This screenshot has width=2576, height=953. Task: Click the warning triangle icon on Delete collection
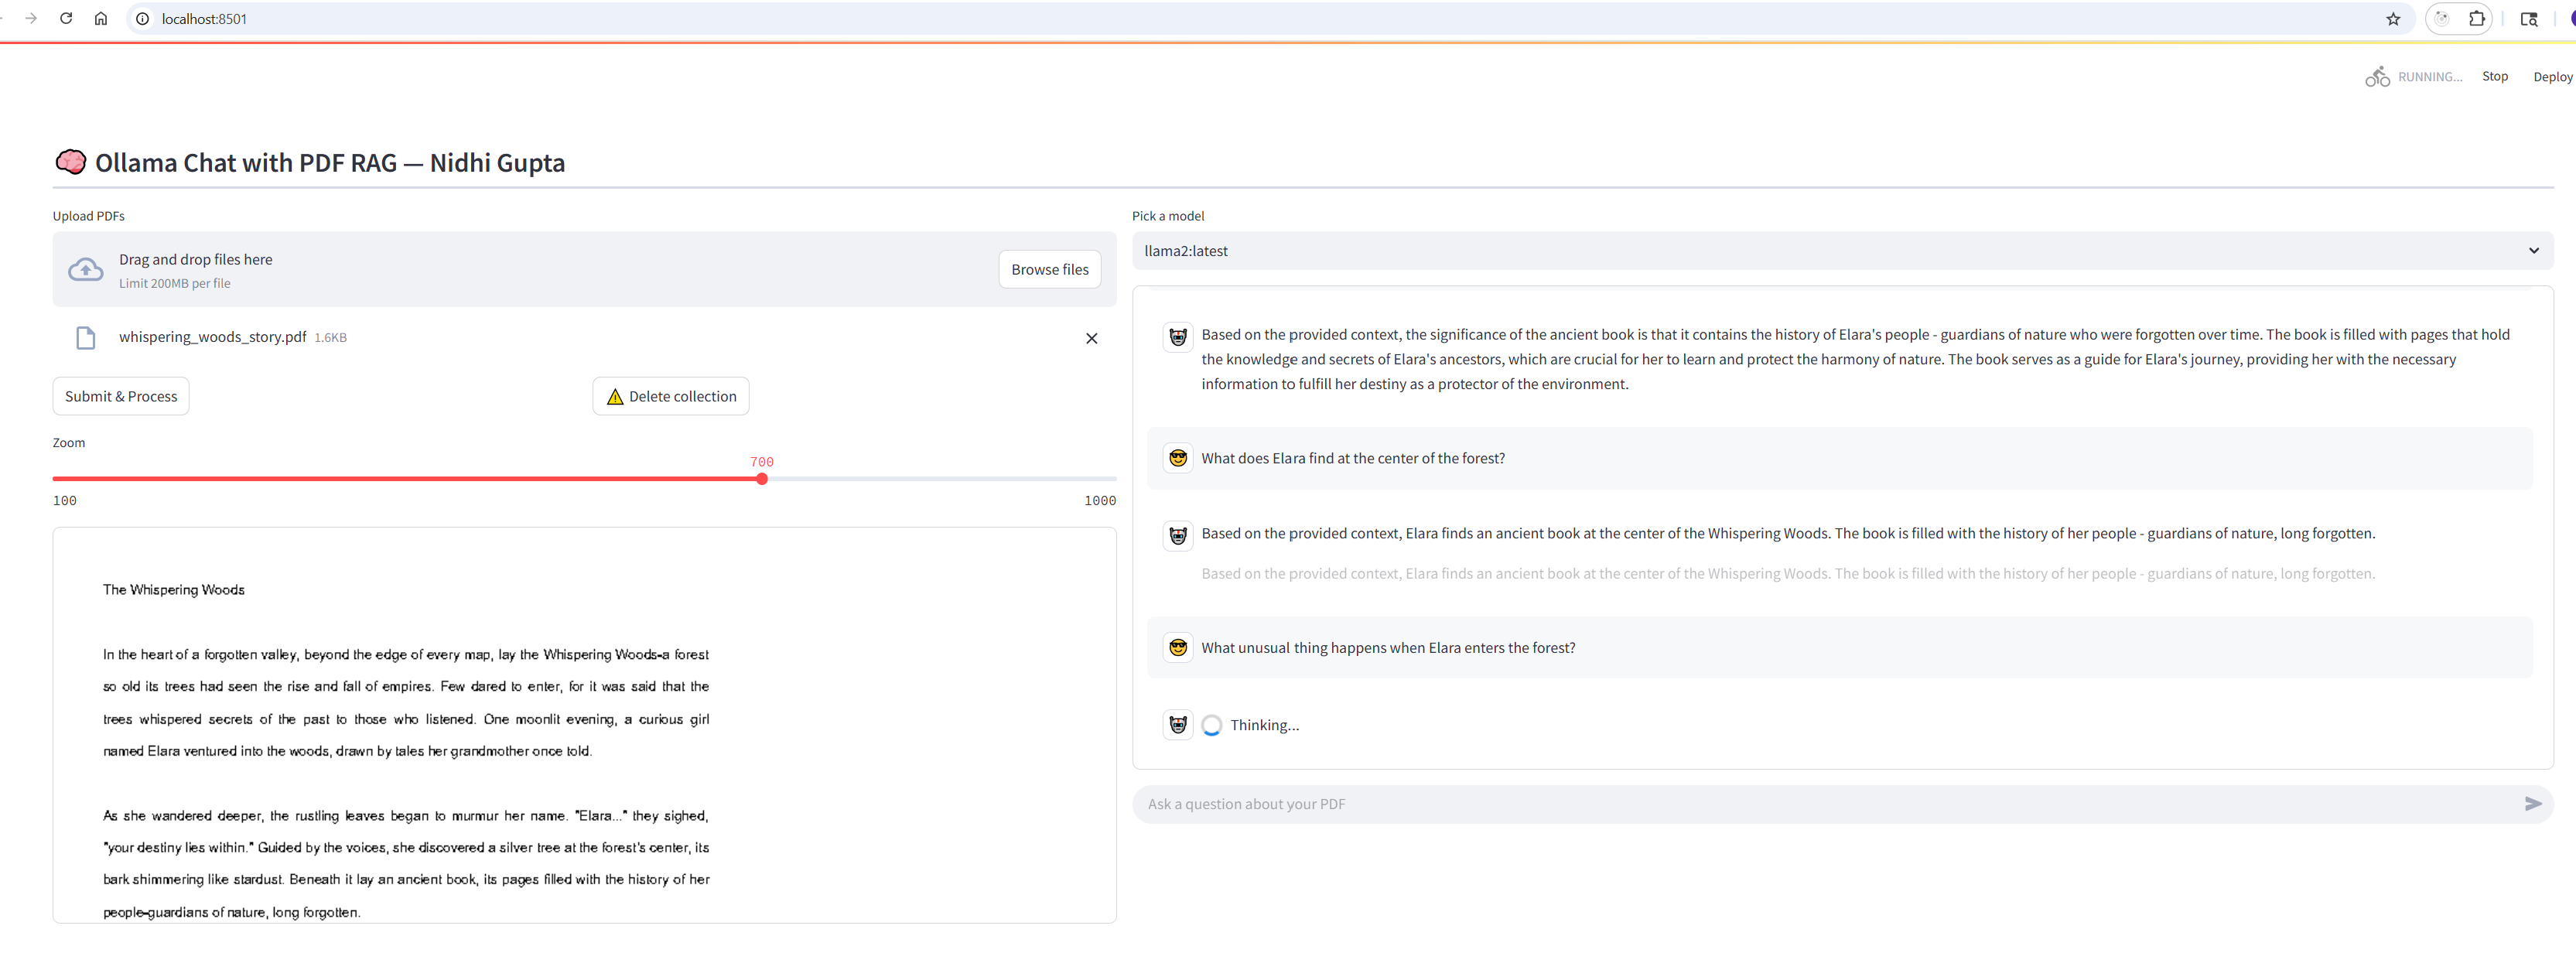pyautogui.click(x=616, y=396)
